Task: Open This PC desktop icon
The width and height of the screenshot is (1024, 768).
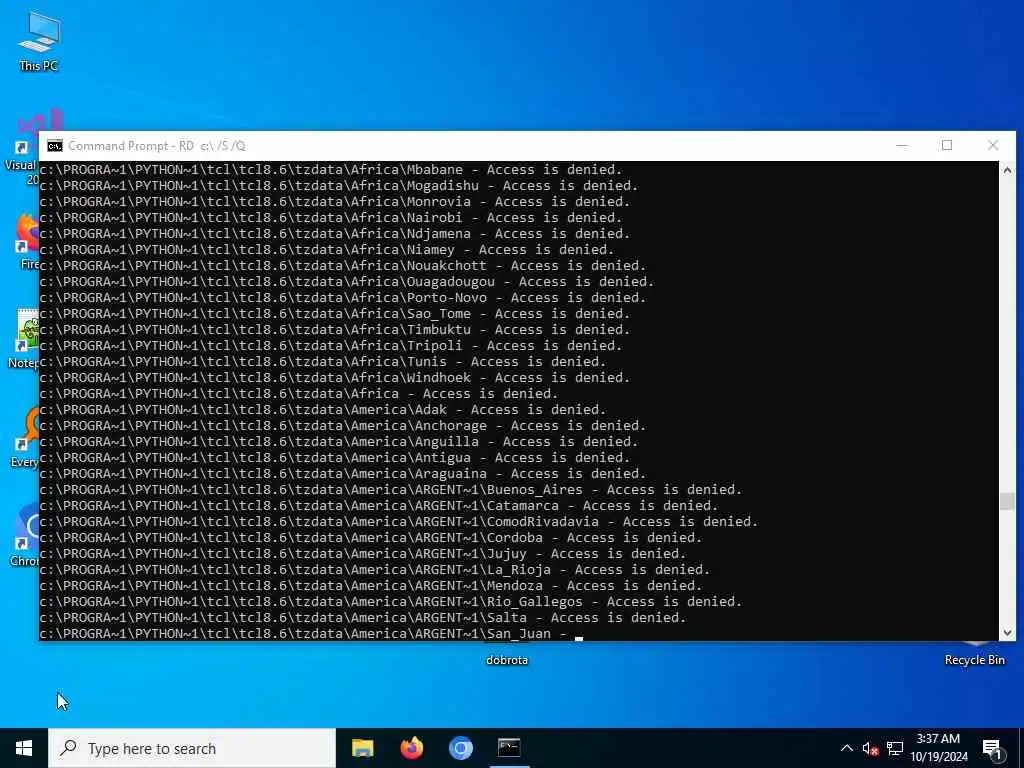Action: tap(39, 42)
